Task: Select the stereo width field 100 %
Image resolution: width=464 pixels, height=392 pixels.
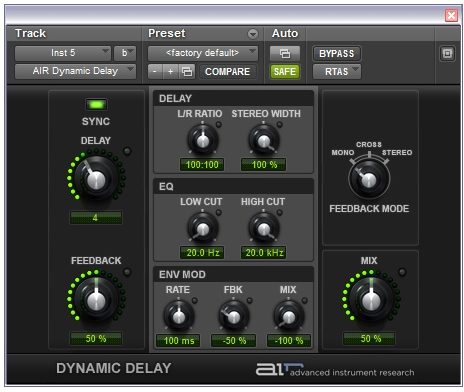Action: pyautogui.click(x=264, y=165)
